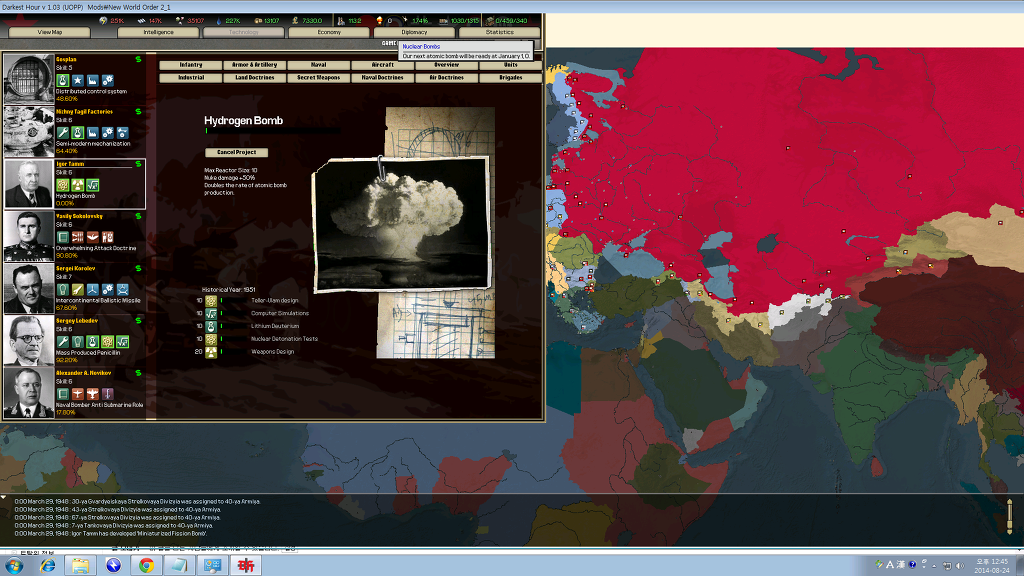Screen dimensions: 1024x576
Task: Click 'Overwhelming Attack Doctrine' project text
Action: [96, 248]
